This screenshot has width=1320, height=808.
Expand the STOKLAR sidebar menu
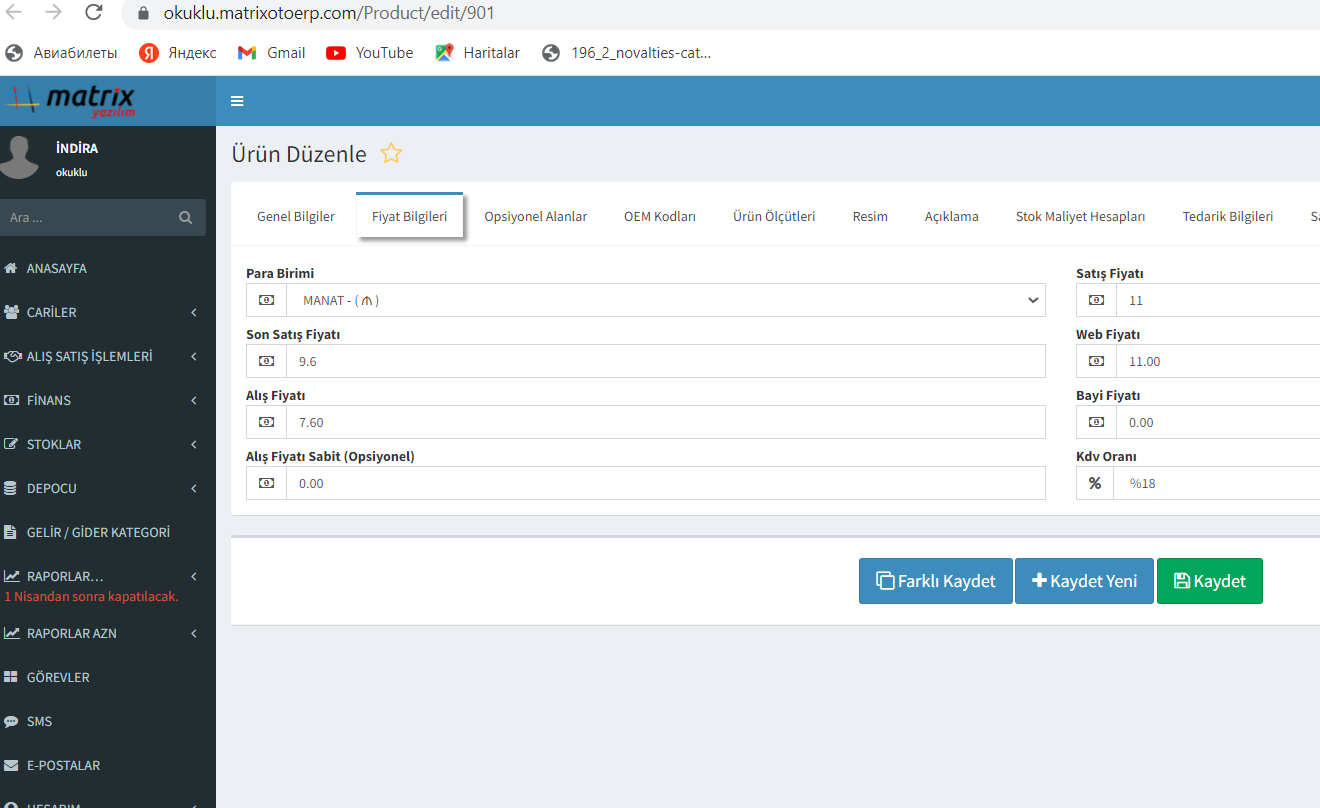(x=100, y=445)
